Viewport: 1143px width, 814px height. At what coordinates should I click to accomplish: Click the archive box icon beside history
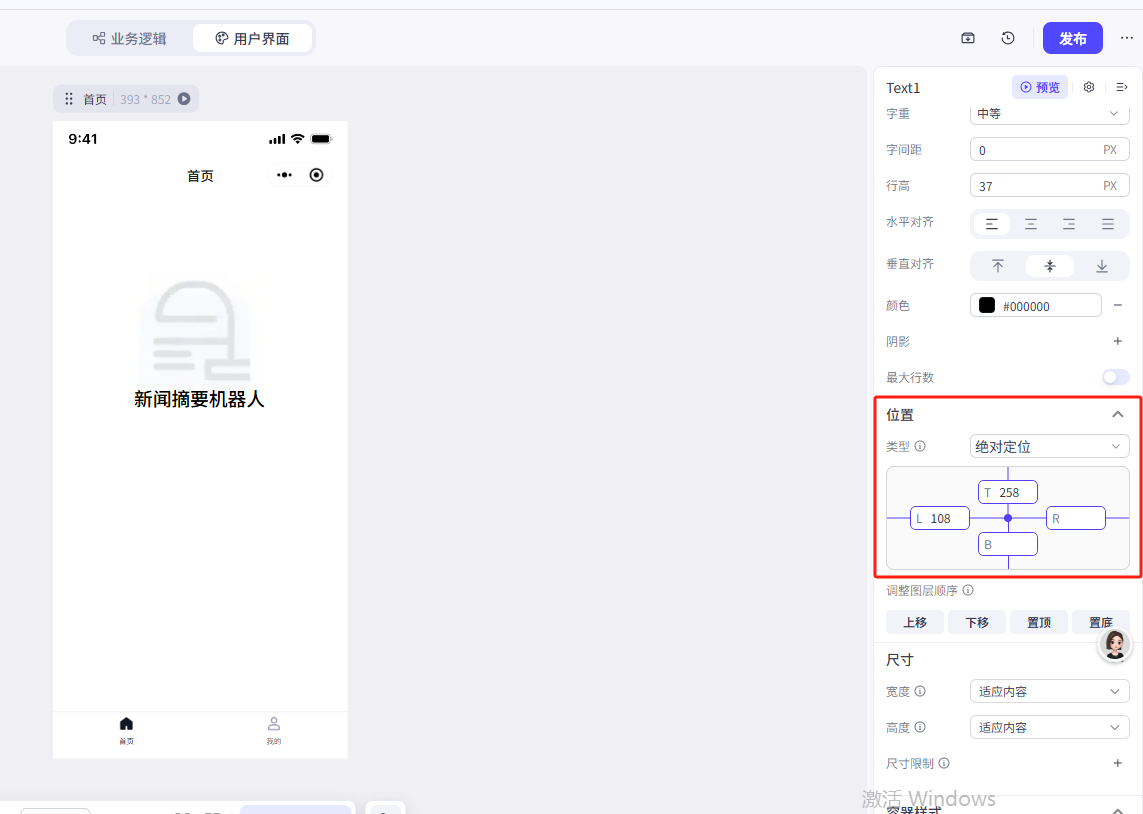point(968,38)
